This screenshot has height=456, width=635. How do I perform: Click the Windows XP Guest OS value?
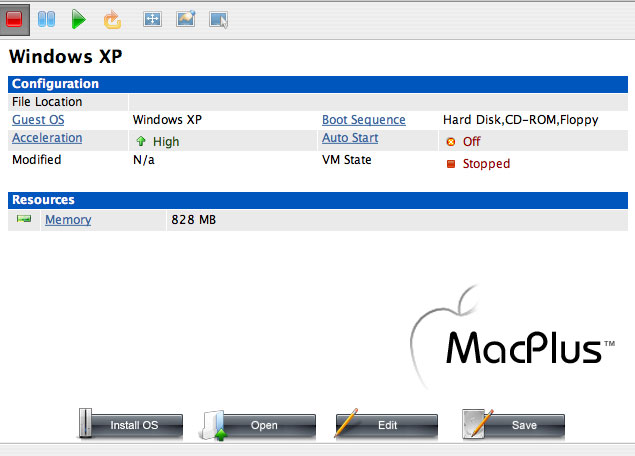[x=167, y=120]
